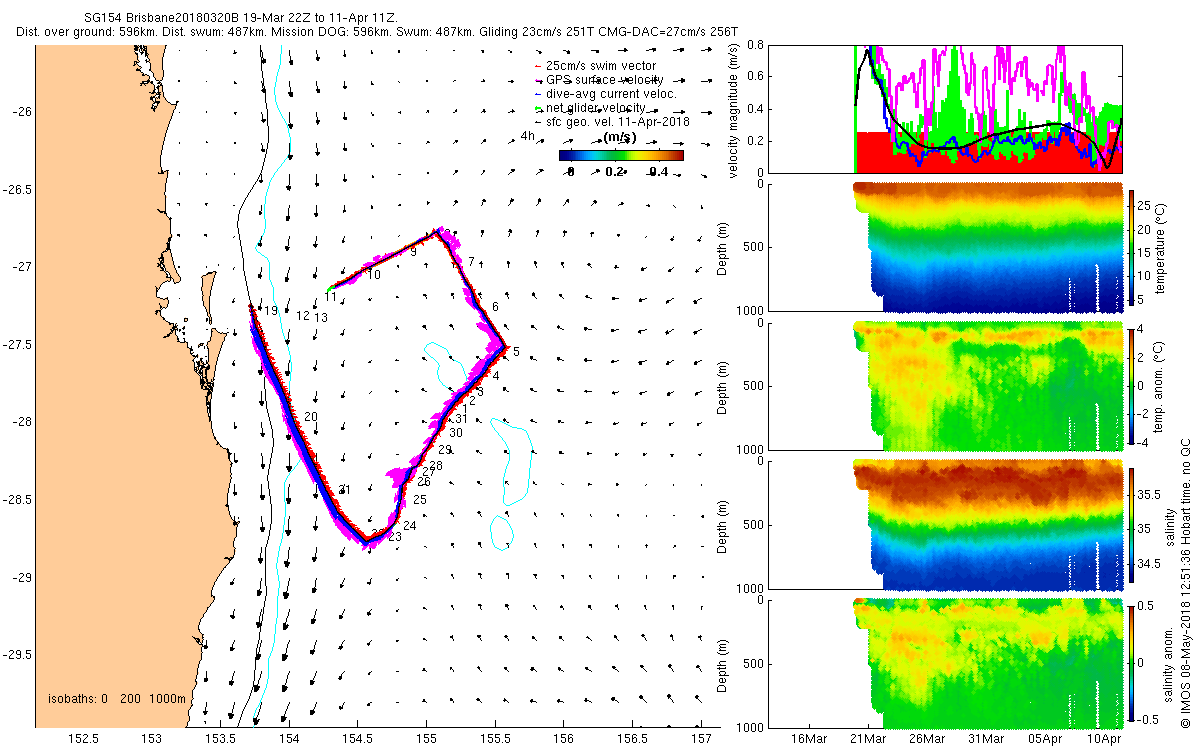Viewport: 1200px width, 750px height.
Task: Click the title 'SG154 Brisbane20180320B 19-Mar 22Z to 11-Apr 11Z'
Action: pyautogui.click(x=241, y=19)
